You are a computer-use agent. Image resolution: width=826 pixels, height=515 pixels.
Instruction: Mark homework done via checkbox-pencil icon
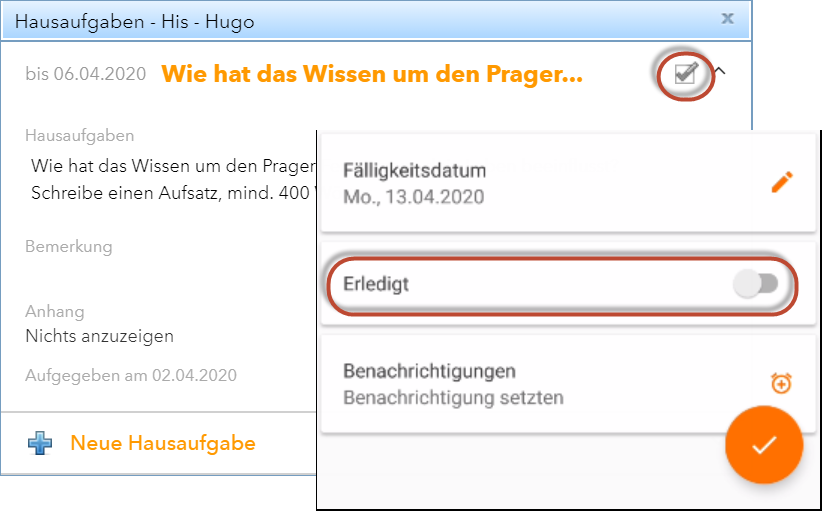[x=686, y=74]
